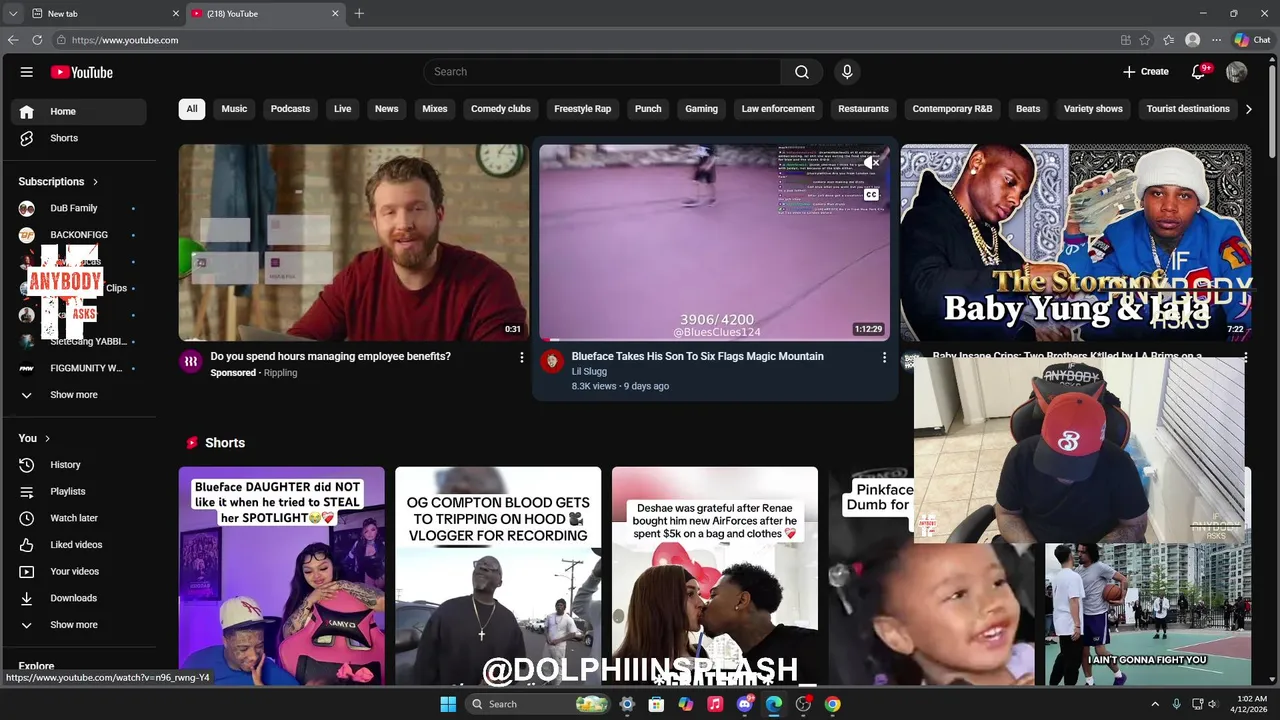The height and width of the screenshot is (720, 1280).
Task: Open the BACKONFIGG subscription
Action: coord(78,235)
